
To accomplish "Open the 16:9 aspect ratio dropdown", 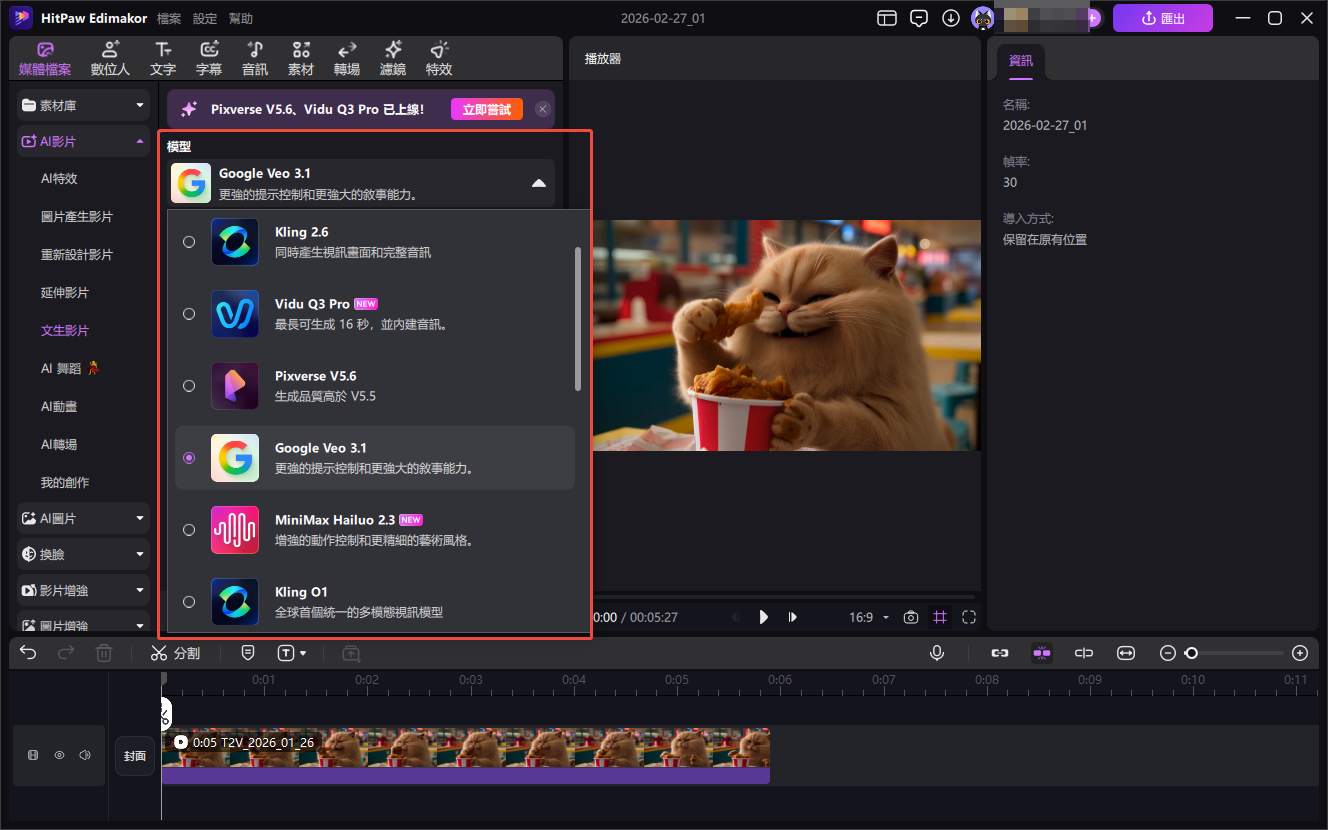I will point(868,617).
